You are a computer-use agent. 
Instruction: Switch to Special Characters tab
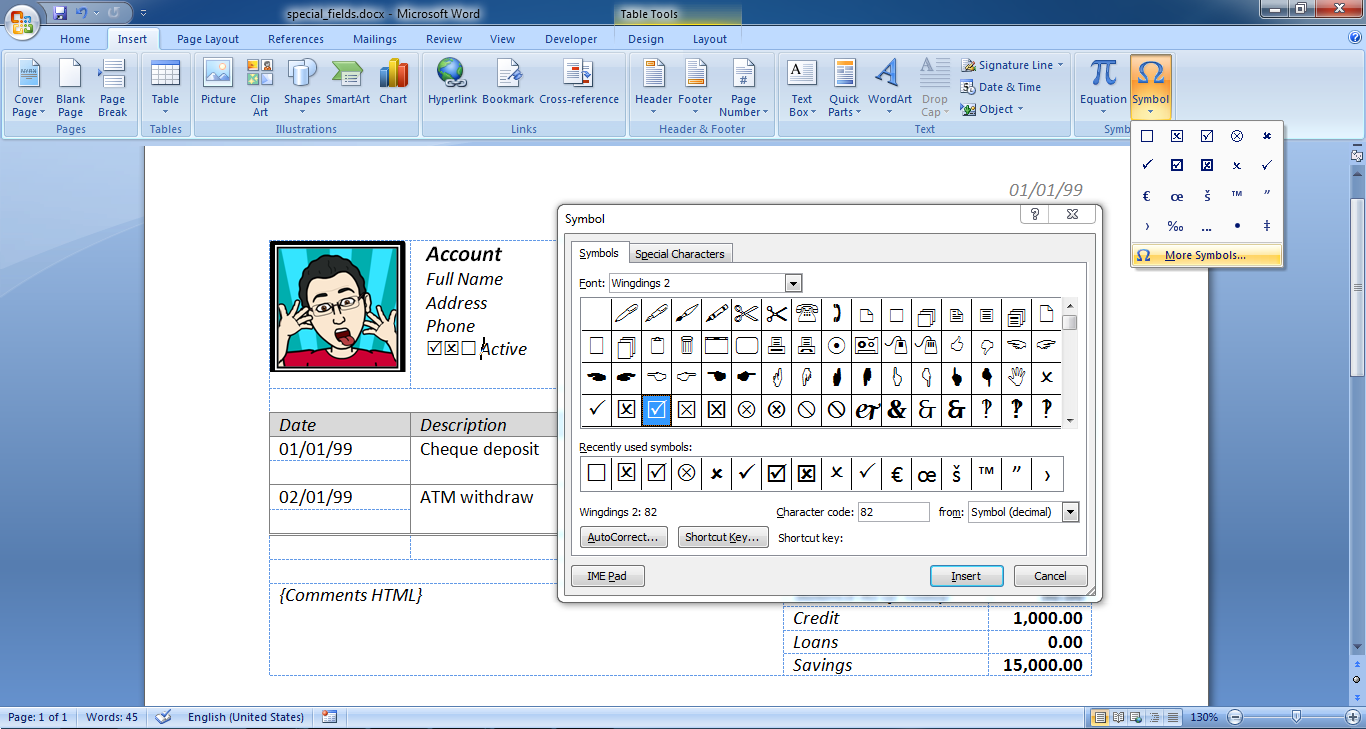point(680,254)
